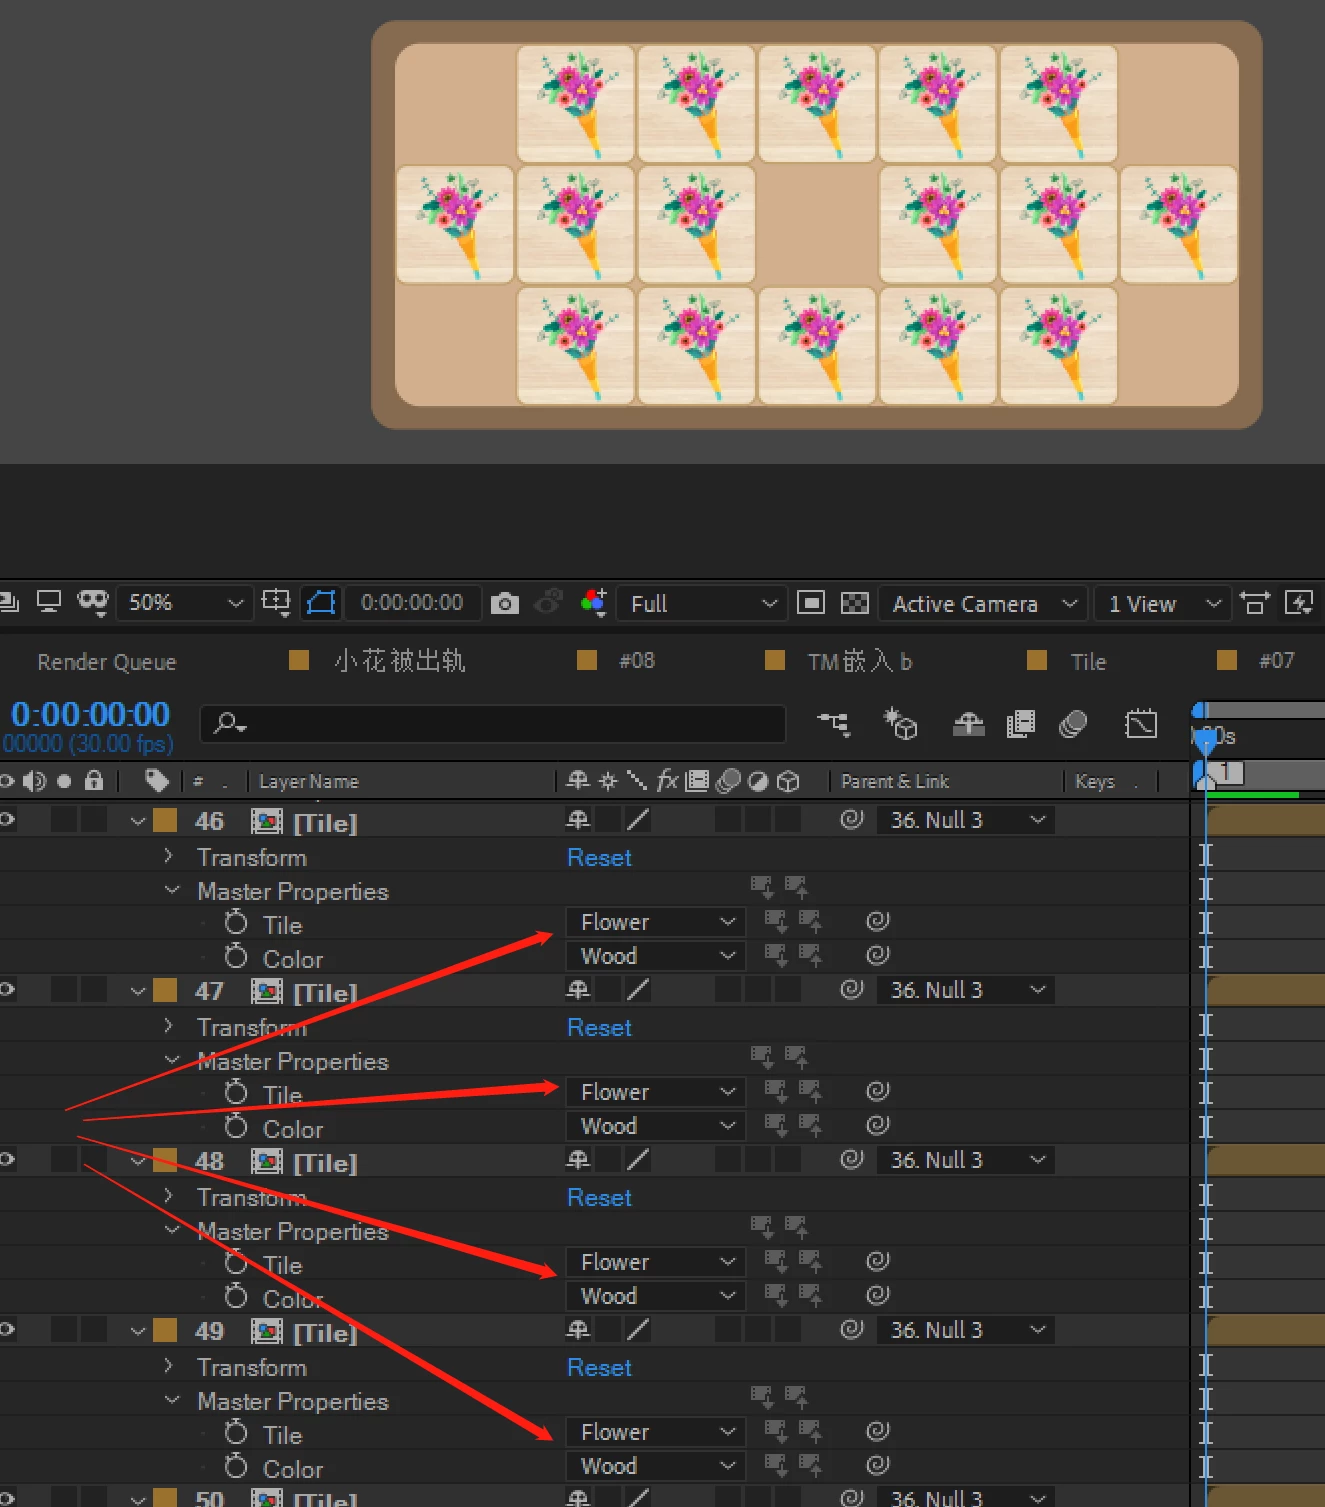
Task: Toggle the Tile stopwatch on layer 49
Action: tap(236, 1432)
